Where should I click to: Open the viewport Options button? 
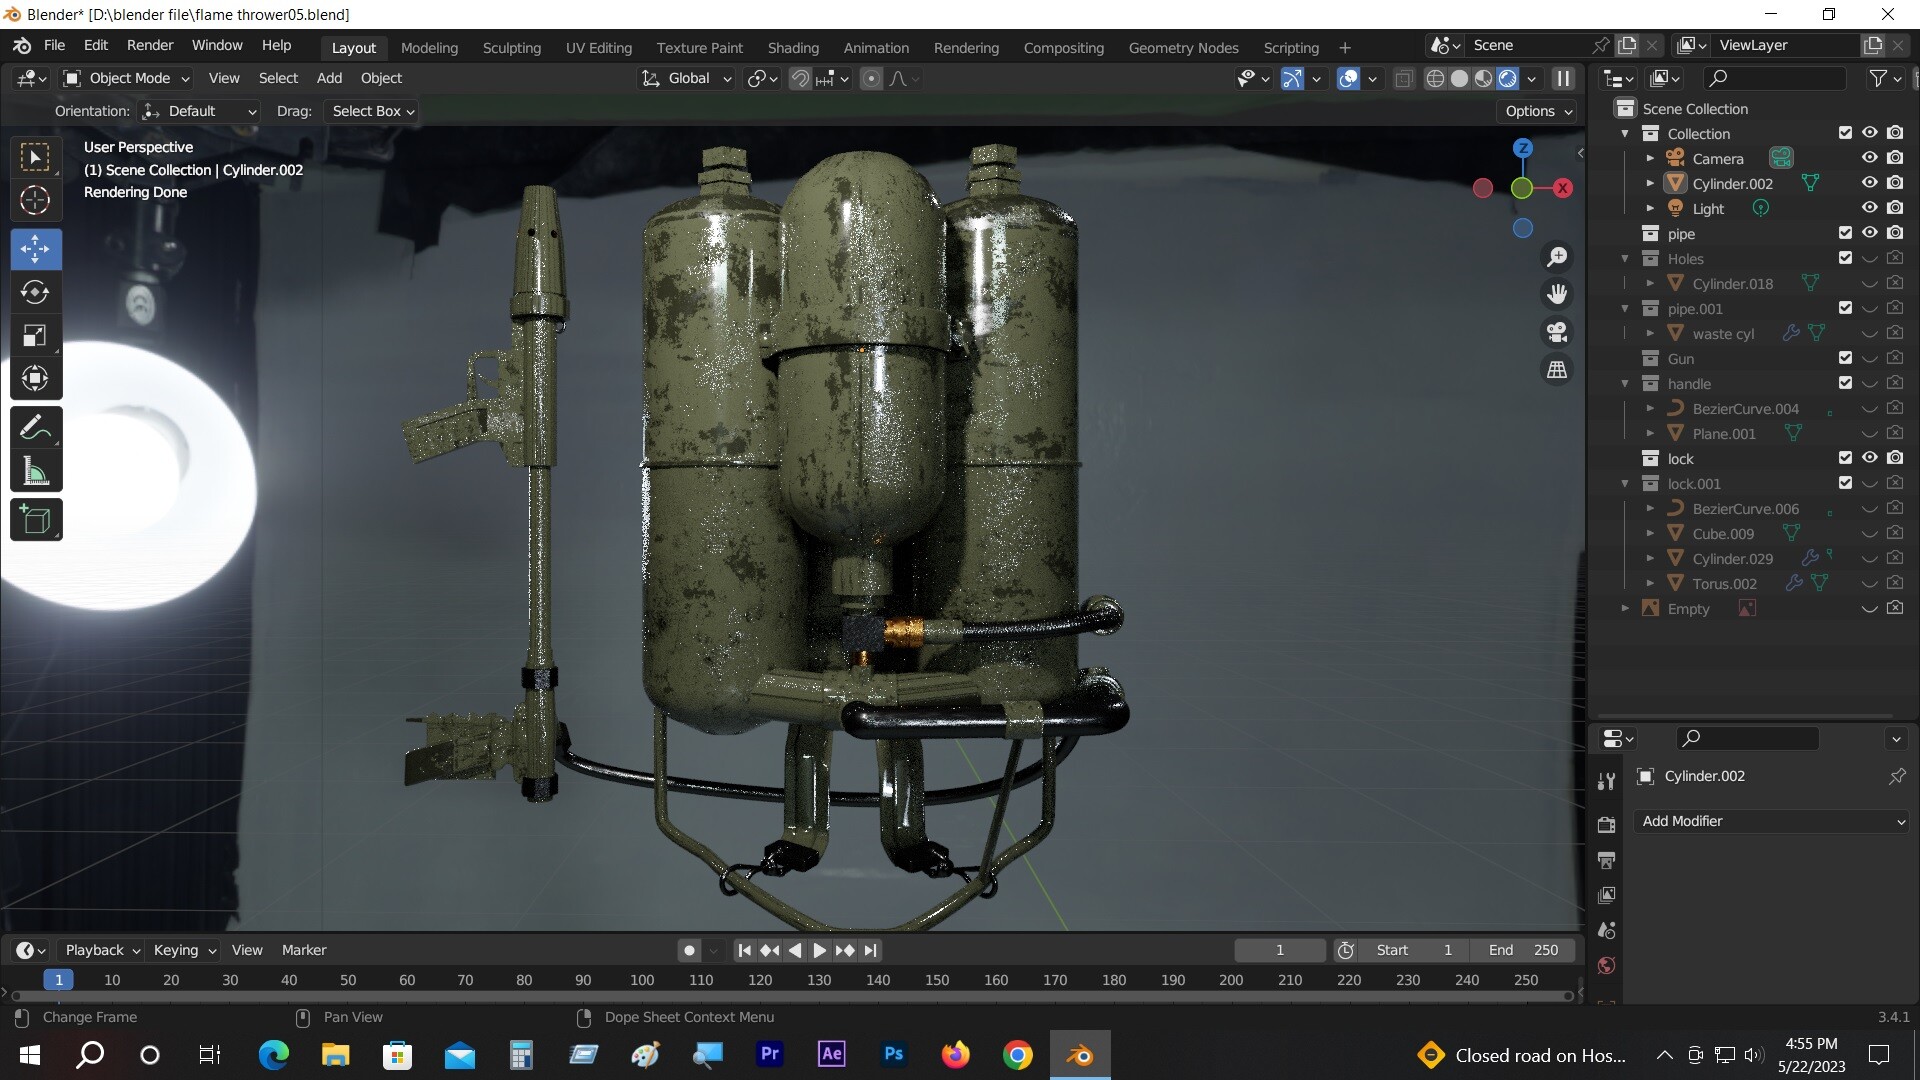click(1537, 111)
